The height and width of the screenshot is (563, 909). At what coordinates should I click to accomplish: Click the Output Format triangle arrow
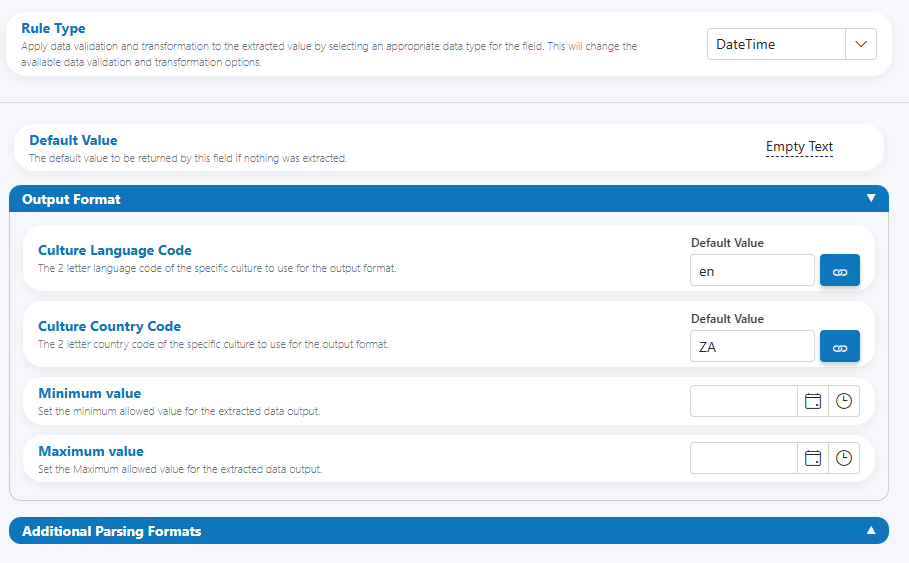click(x=871, y=198)
